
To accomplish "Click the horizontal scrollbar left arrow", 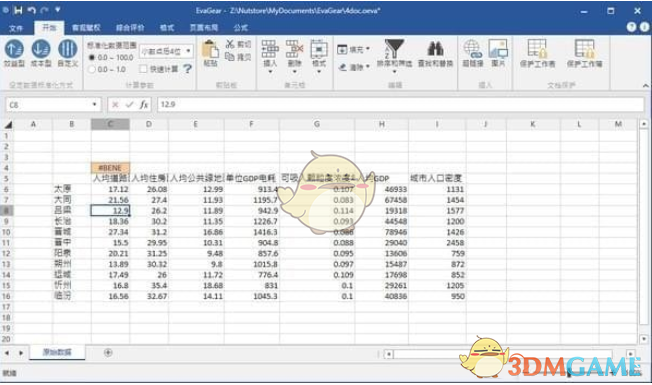I will 389,354.
